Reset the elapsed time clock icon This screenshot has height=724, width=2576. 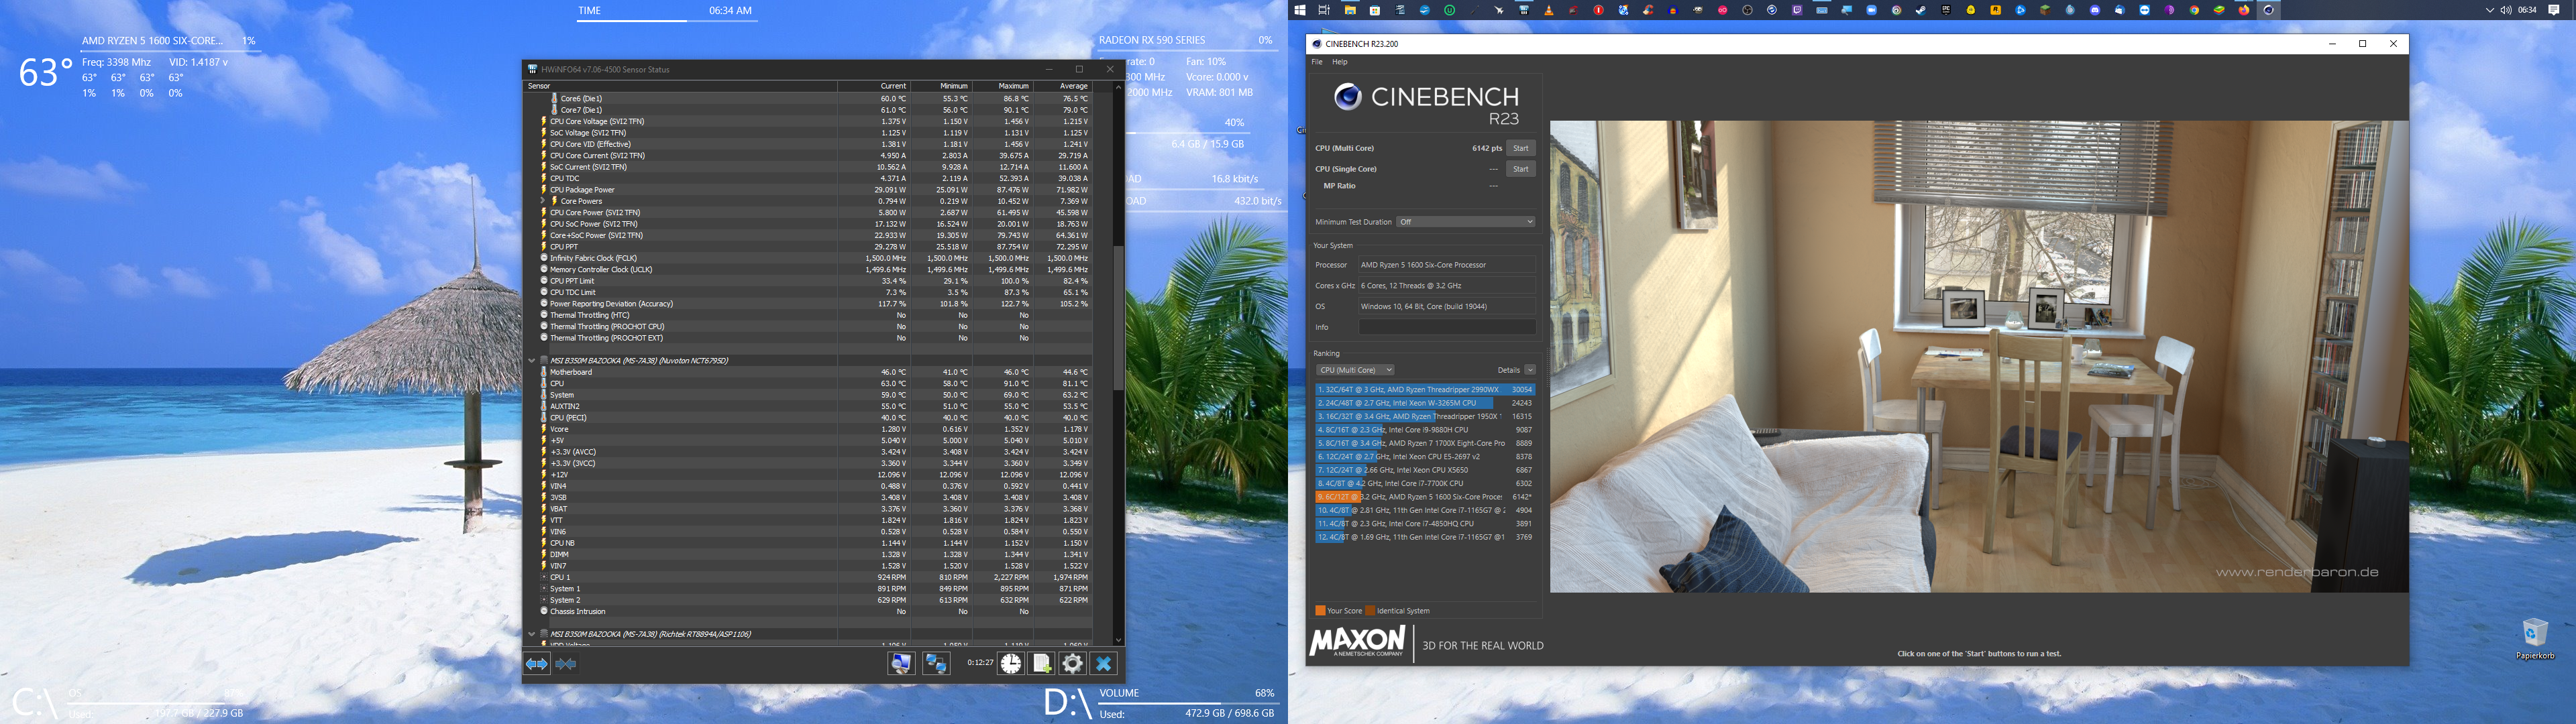point(1011,664)
